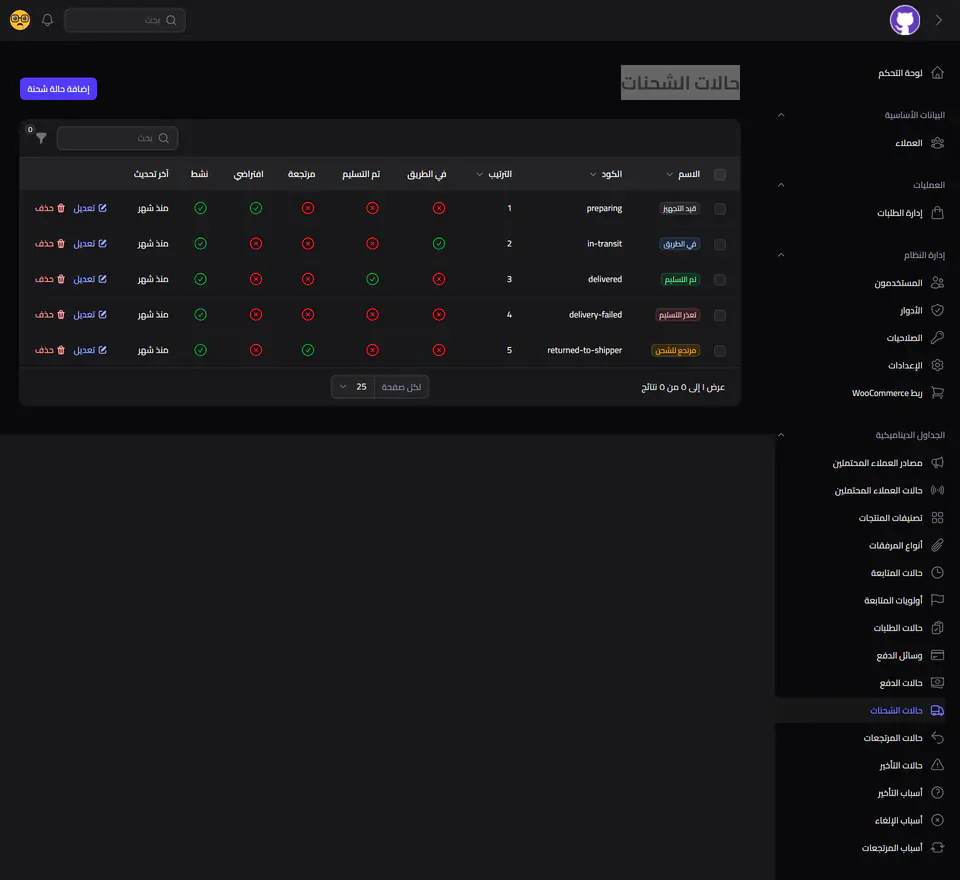This screenshot has height=880, width=960.
Task: Click the cart icon for ربط WooCommerce
Action: [937, 393]
